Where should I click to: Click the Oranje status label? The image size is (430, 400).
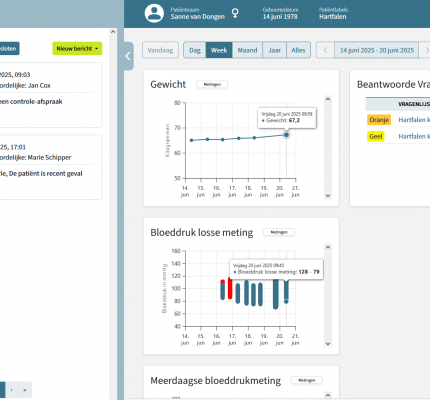click(379, 120)
